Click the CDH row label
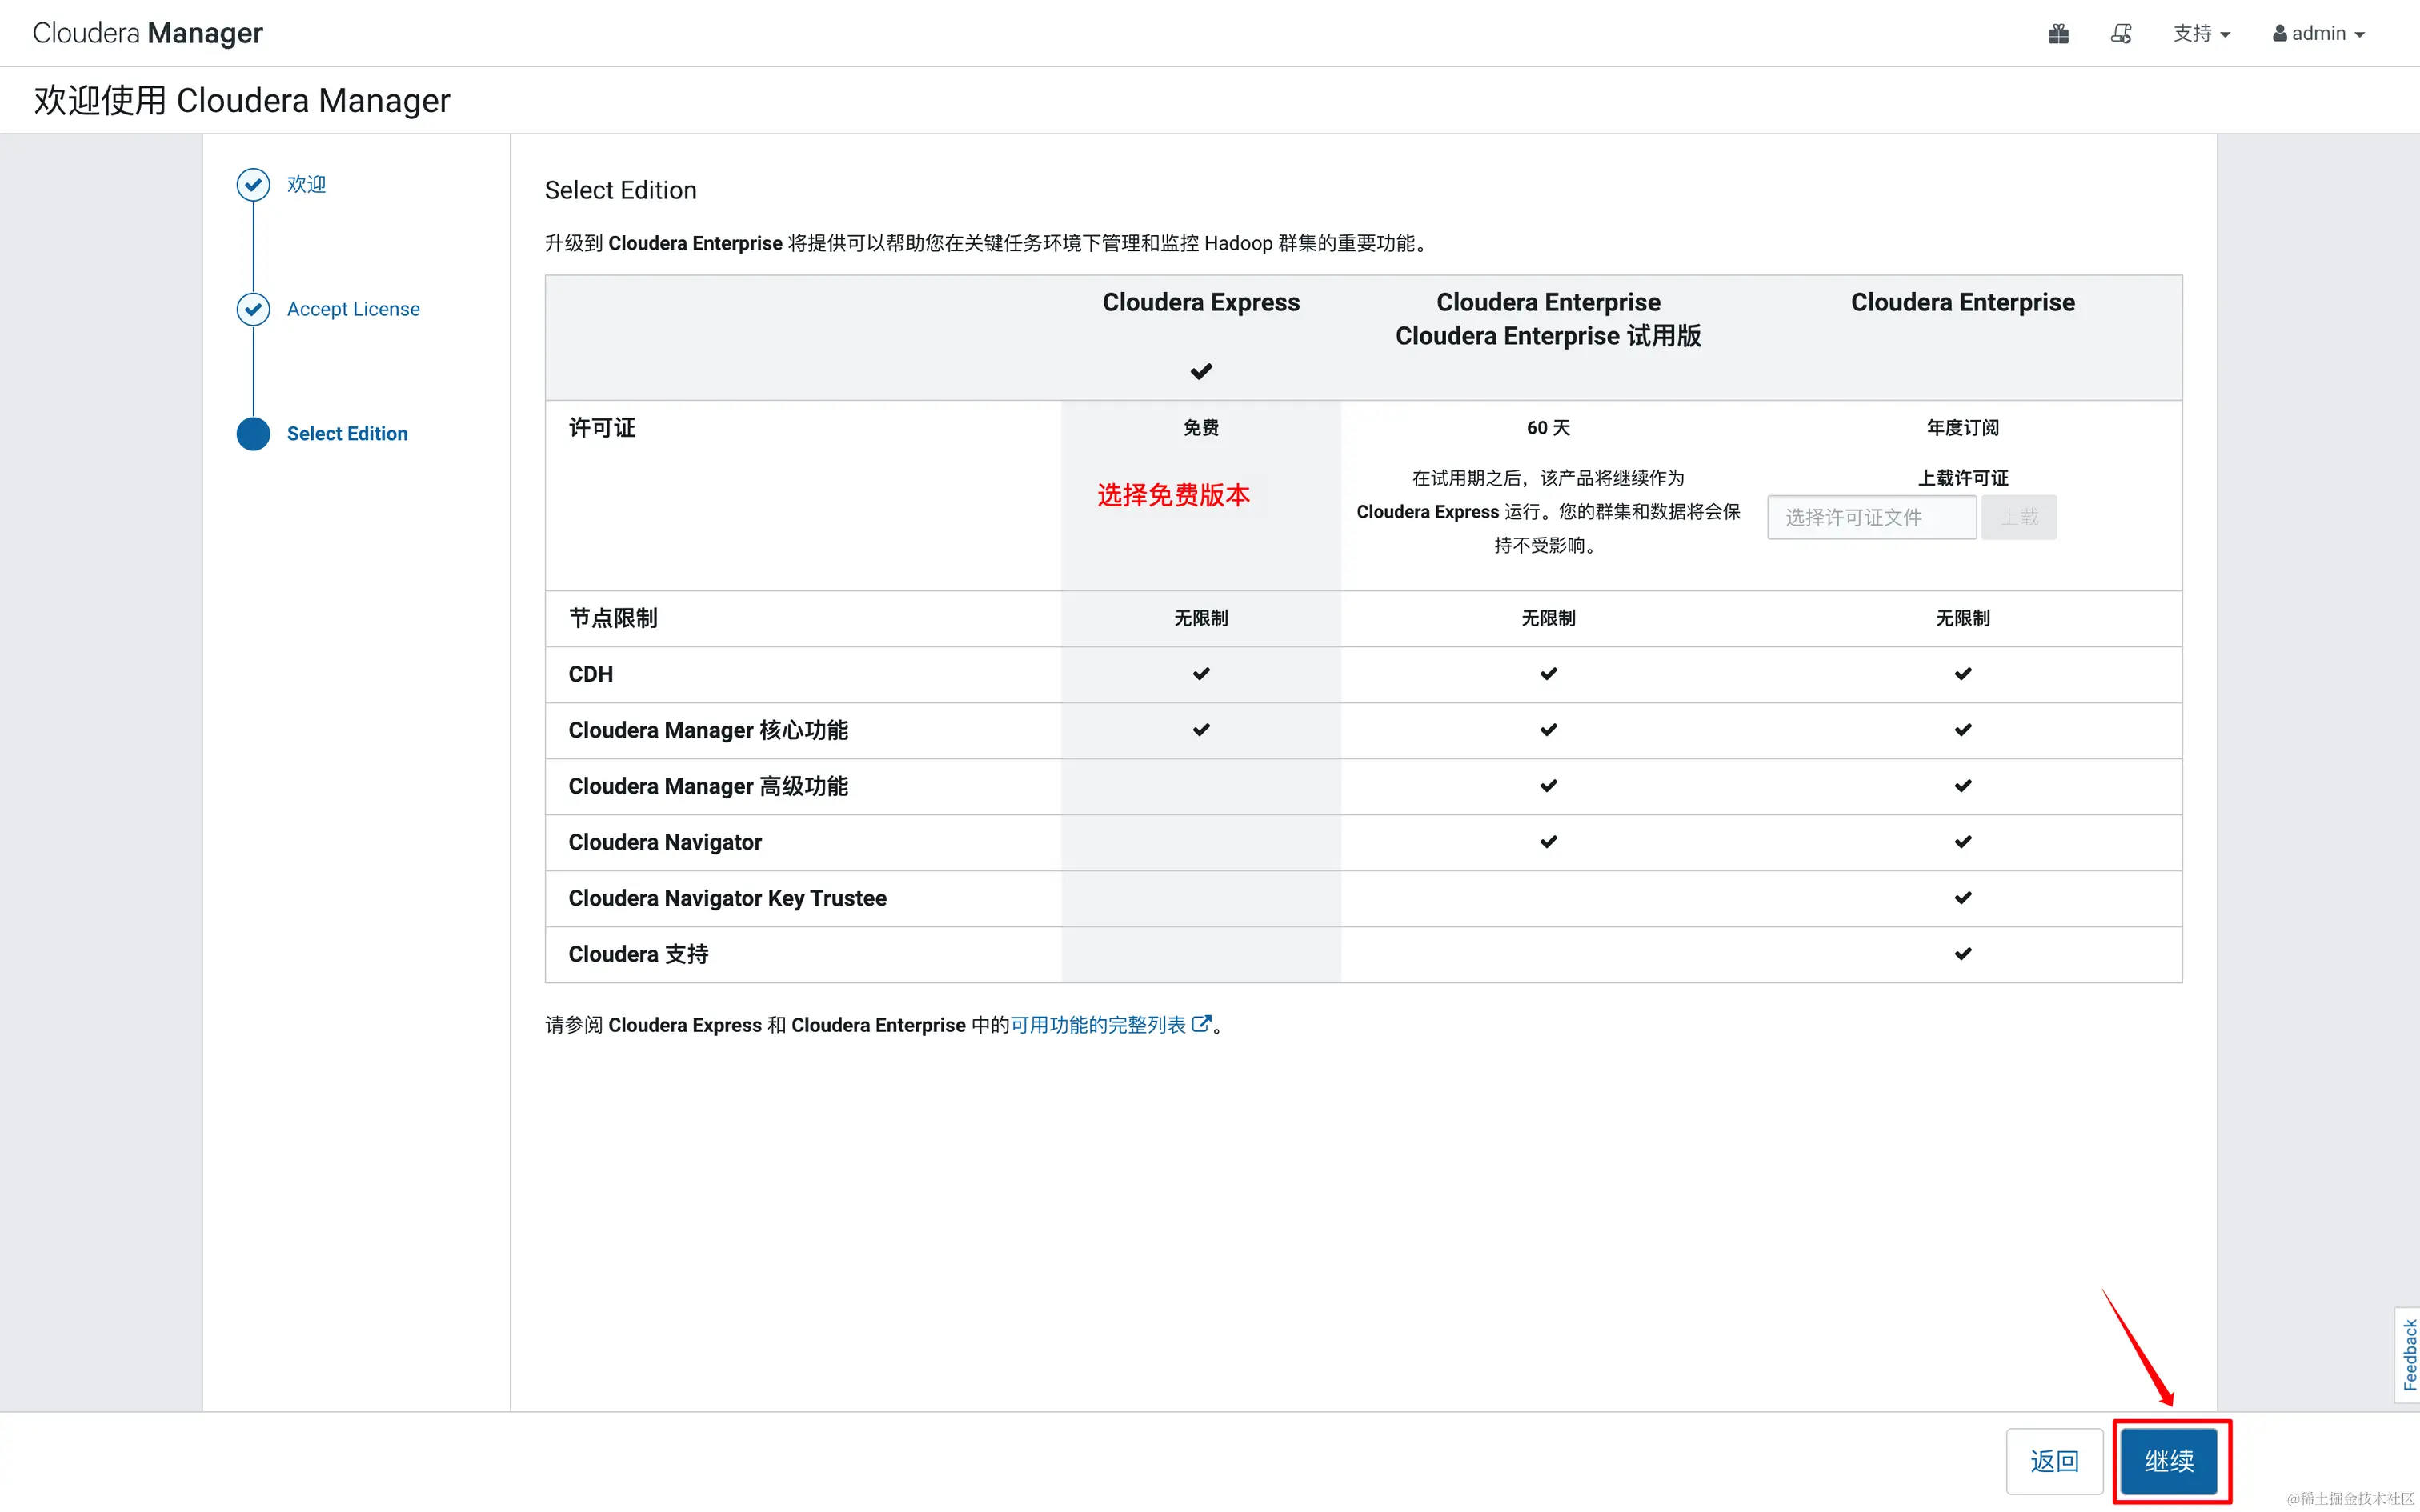This screenshot has height=1512, width=2420. pos(590,674)
